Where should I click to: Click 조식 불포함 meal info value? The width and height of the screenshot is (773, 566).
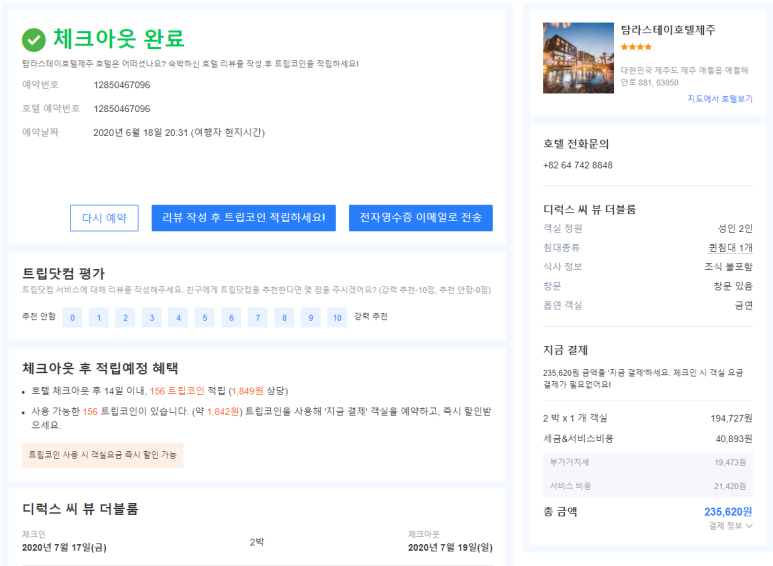(728, 267)
